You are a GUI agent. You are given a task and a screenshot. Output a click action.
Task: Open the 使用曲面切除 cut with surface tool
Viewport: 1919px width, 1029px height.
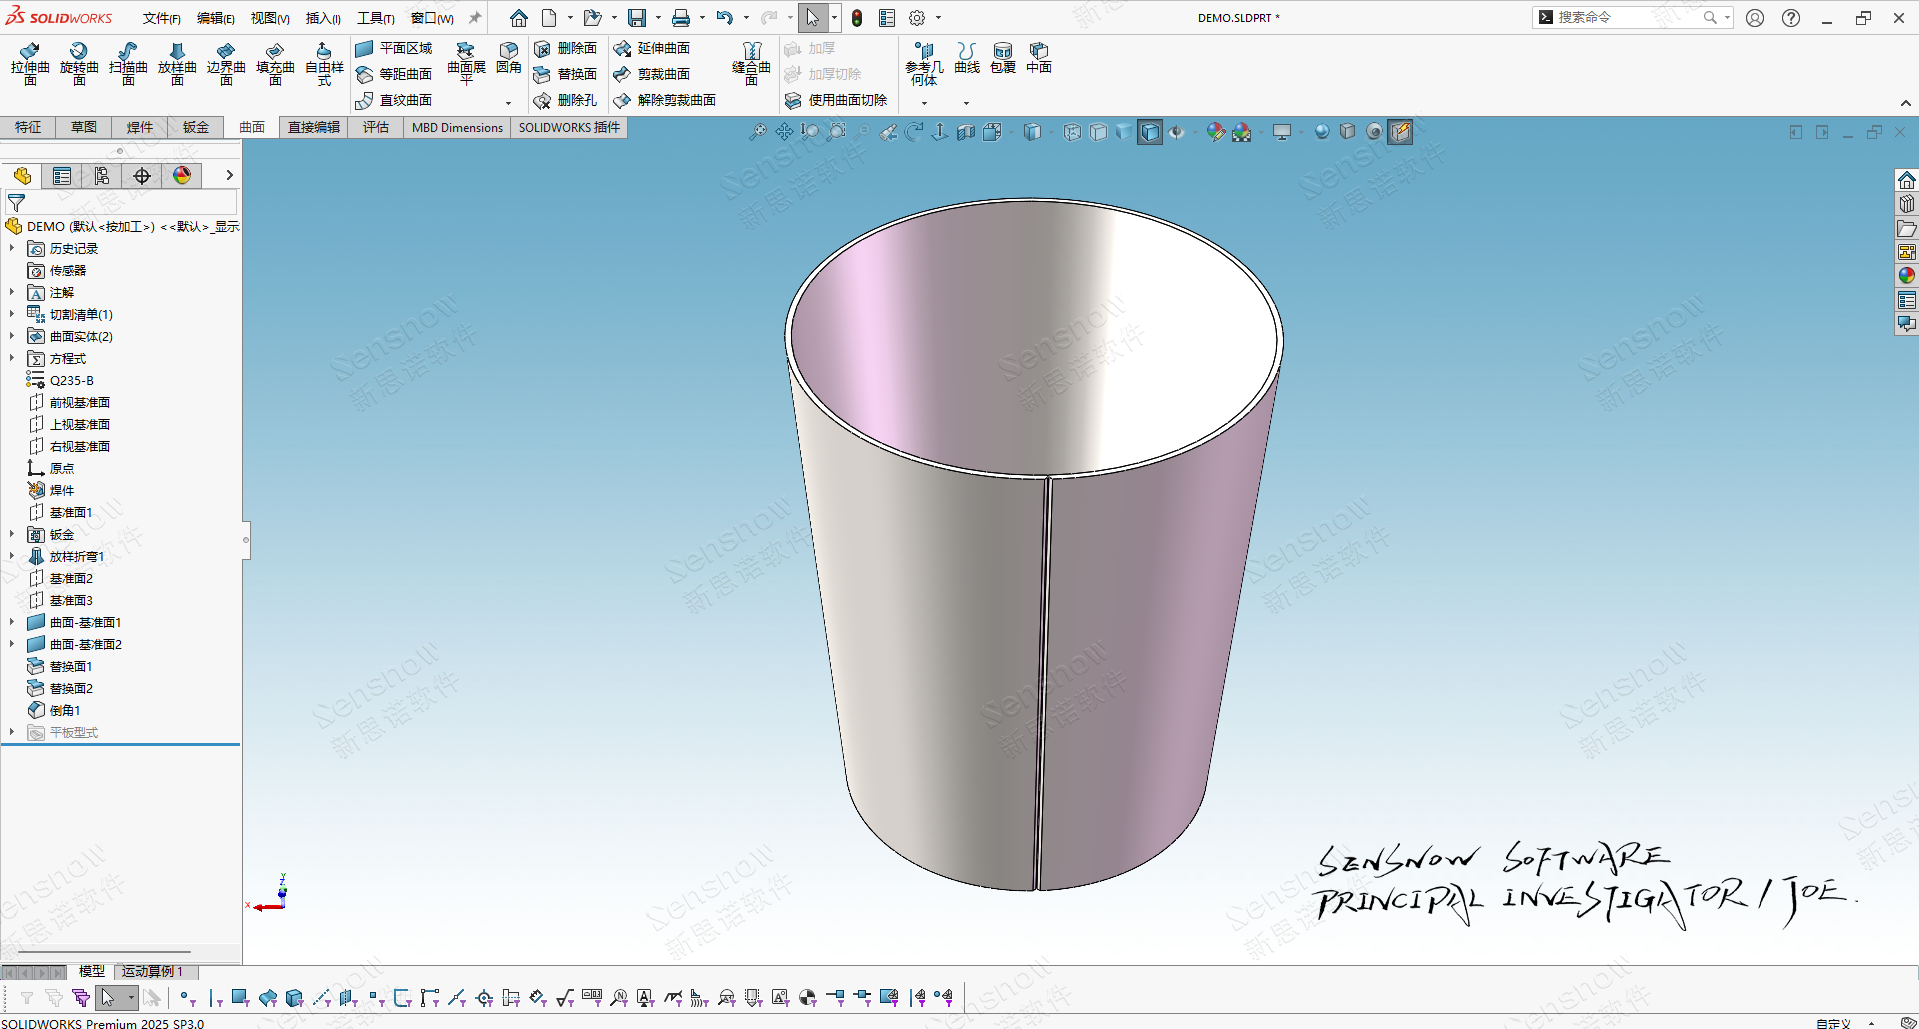point(836,100)
